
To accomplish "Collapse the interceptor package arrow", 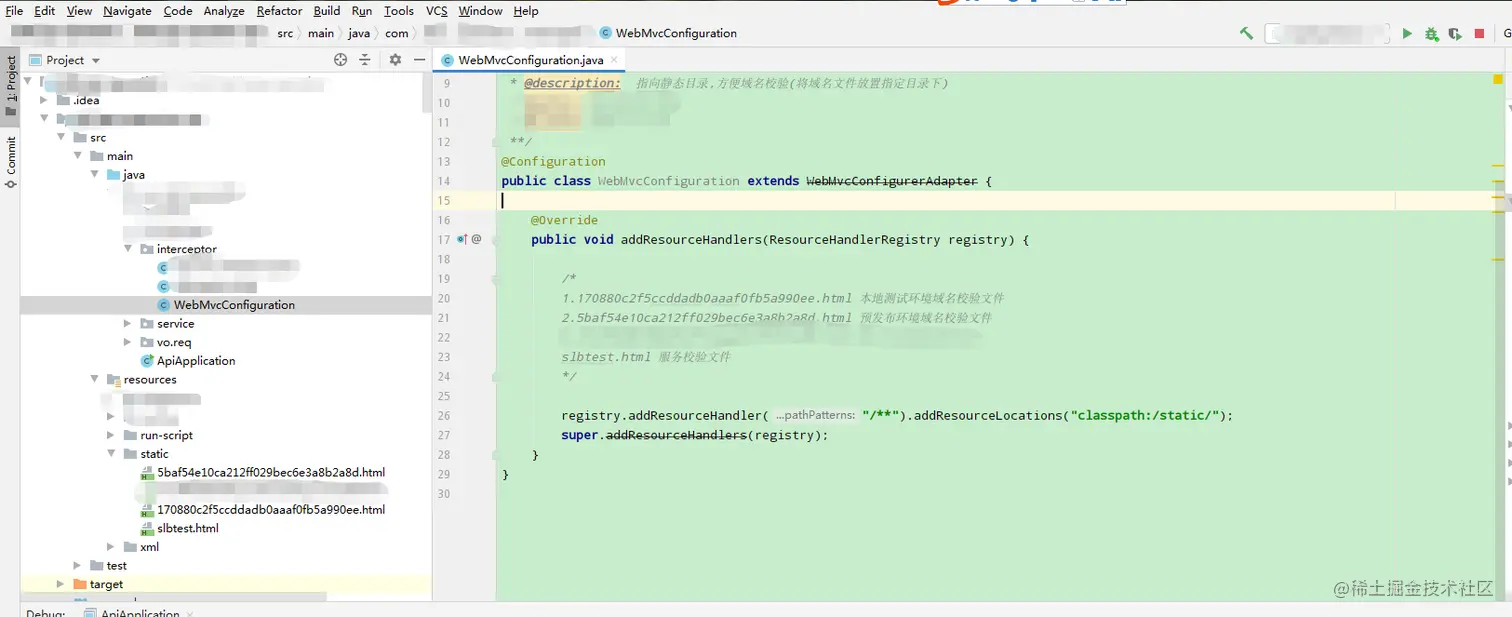I will [x=128, y=249].
